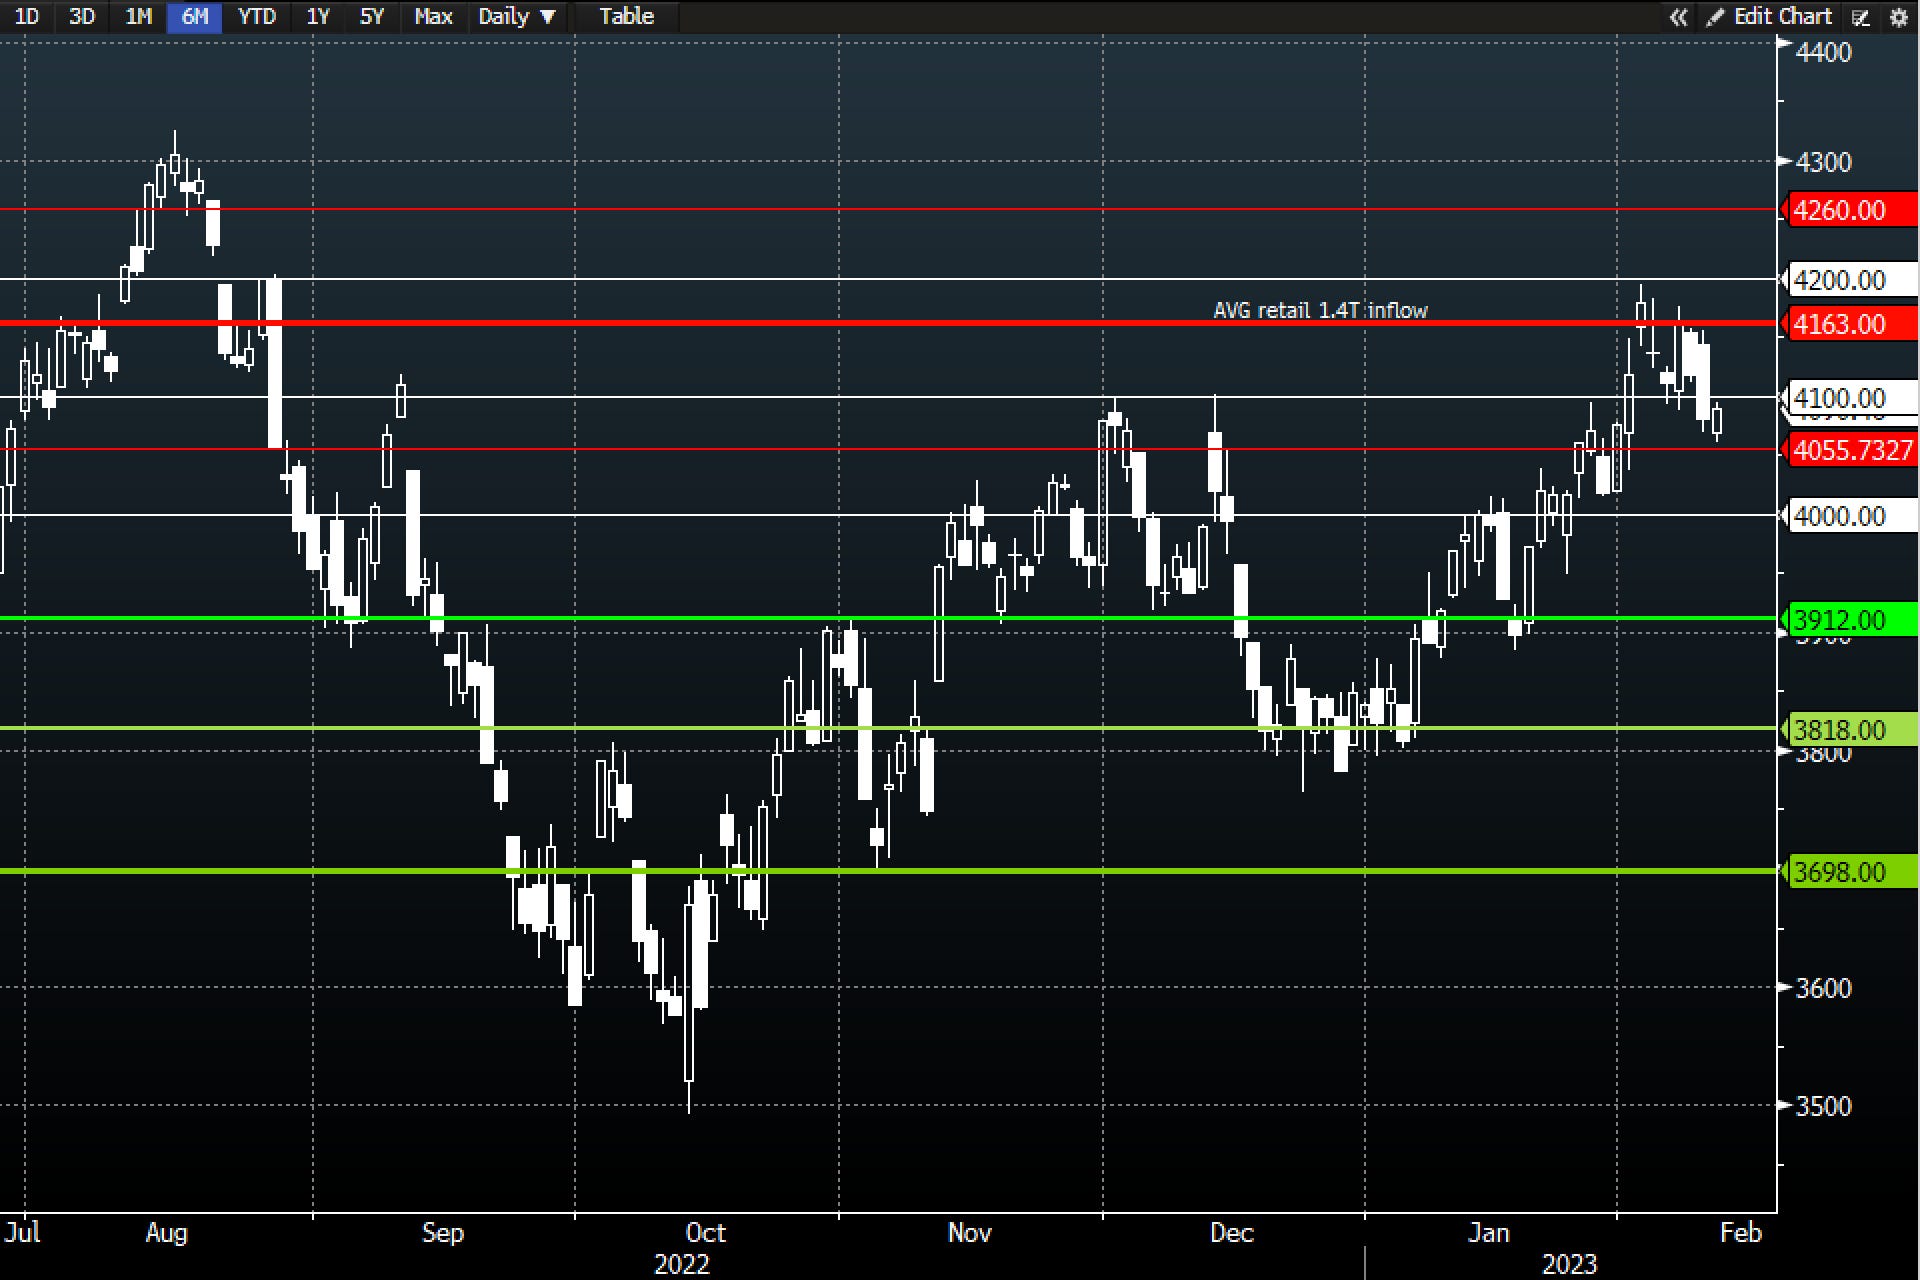Show the Max time range
Screen dimensions: 1920x1280
(433, 16)
